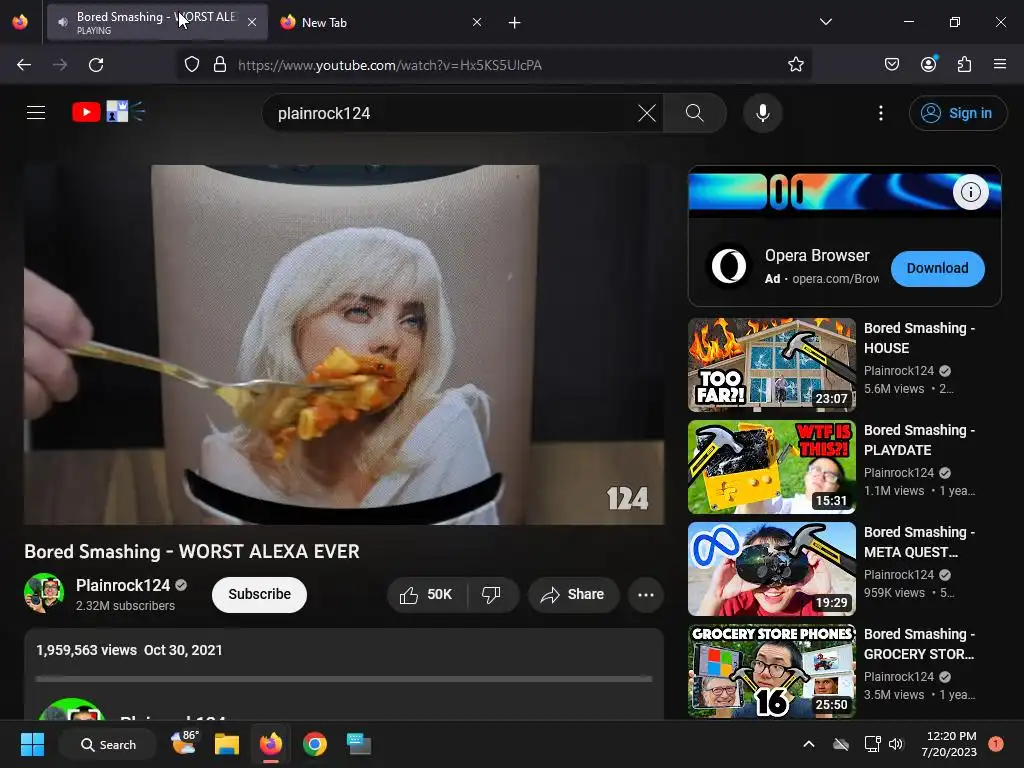Mute the playing Bored Smashing tab
This screenshot has width=1024, height=768.
pos(62,22)
